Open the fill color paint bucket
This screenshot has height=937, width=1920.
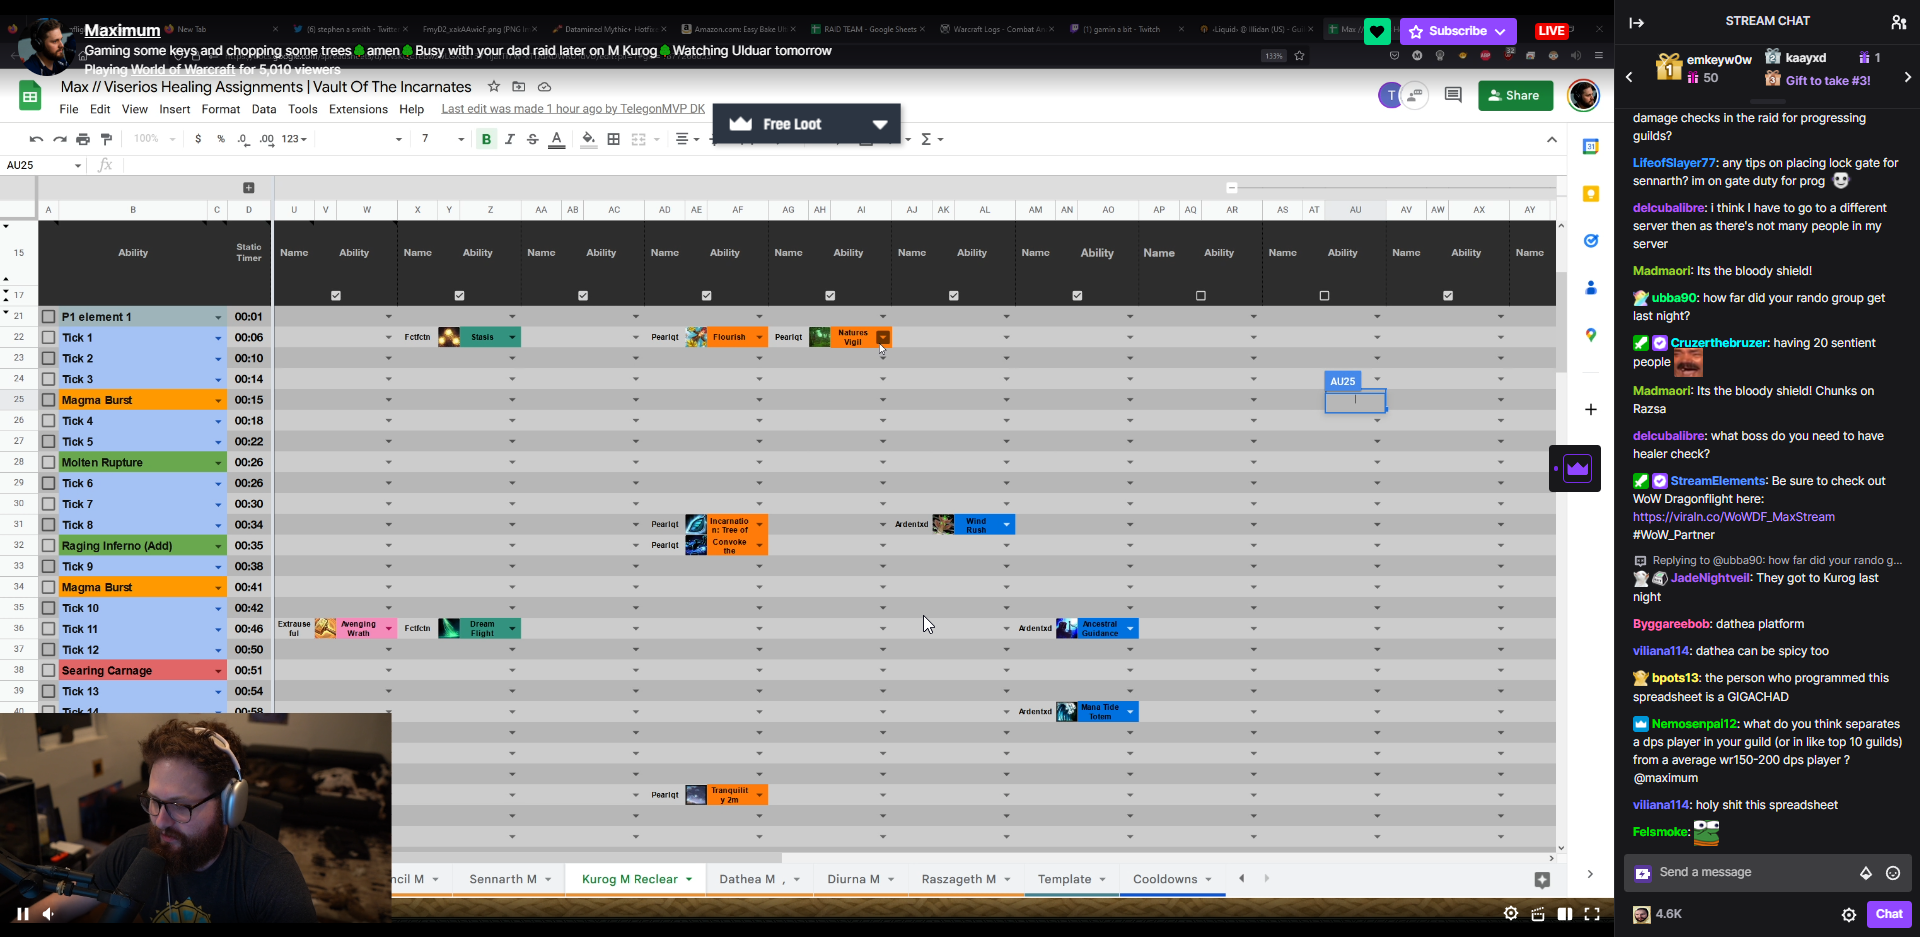588,139
